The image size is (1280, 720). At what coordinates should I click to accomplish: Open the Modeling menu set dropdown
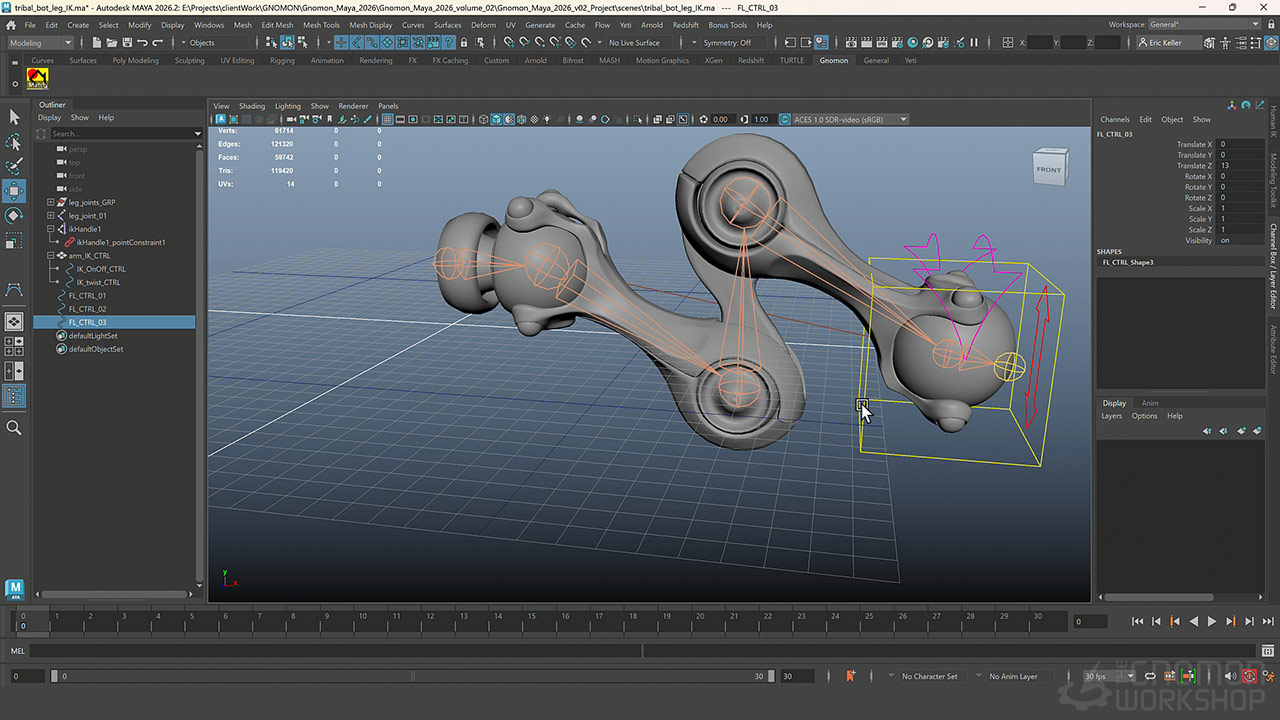[41, 43]
